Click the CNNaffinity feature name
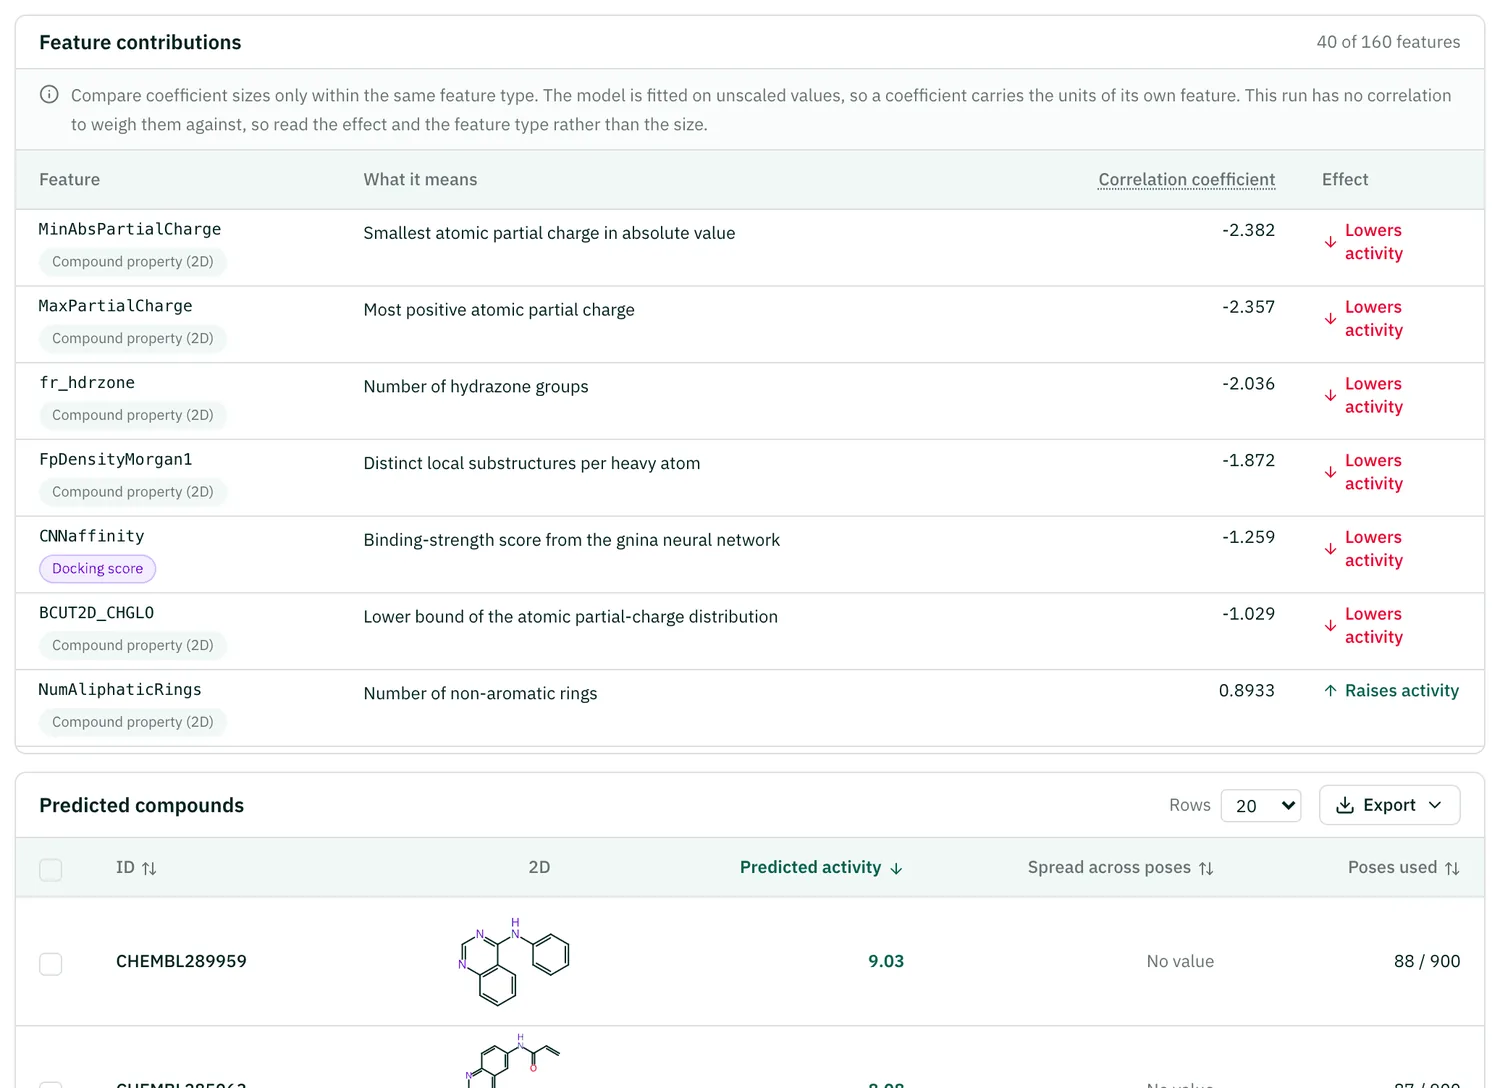Screen dimensions: 1500x1088 point(92,536)
